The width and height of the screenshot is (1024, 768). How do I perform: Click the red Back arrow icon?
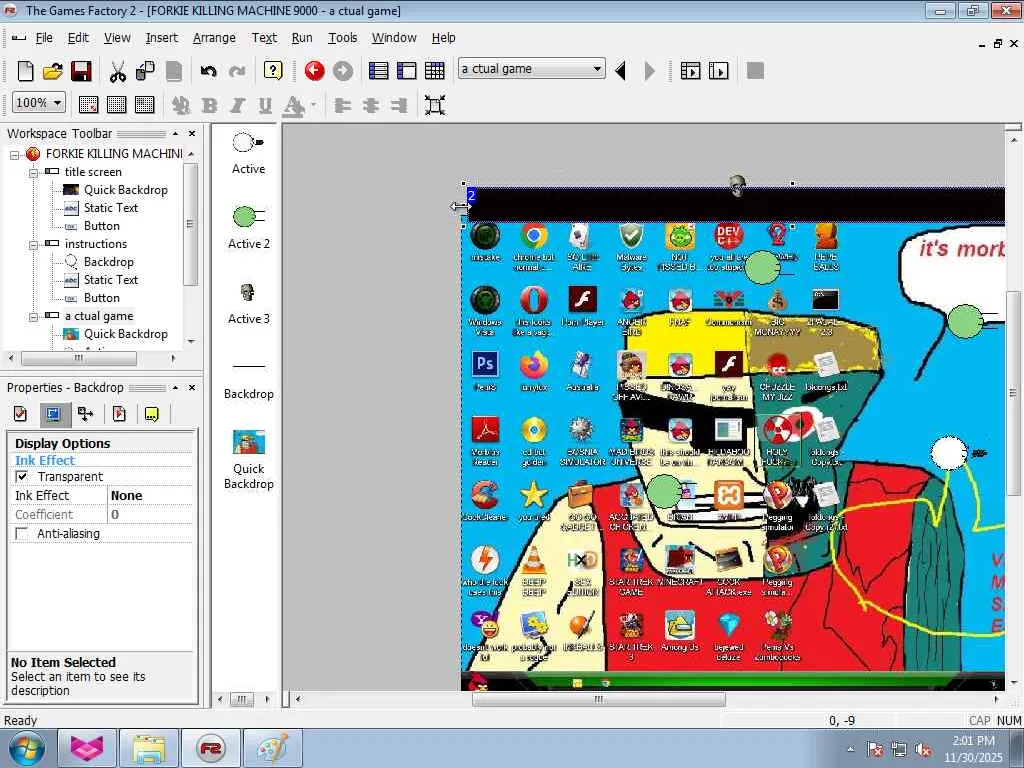point(314,71)
